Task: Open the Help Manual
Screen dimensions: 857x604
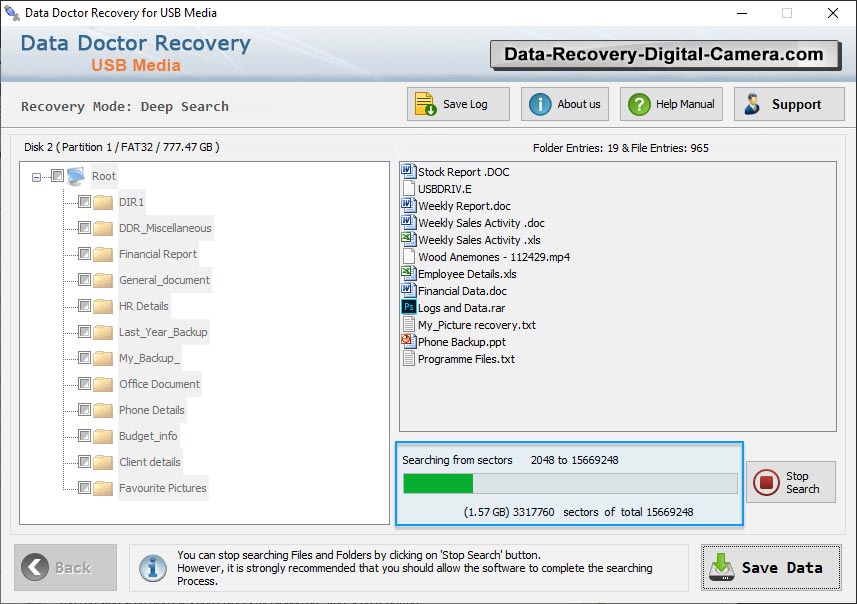Action: click(x=671, y=104)
